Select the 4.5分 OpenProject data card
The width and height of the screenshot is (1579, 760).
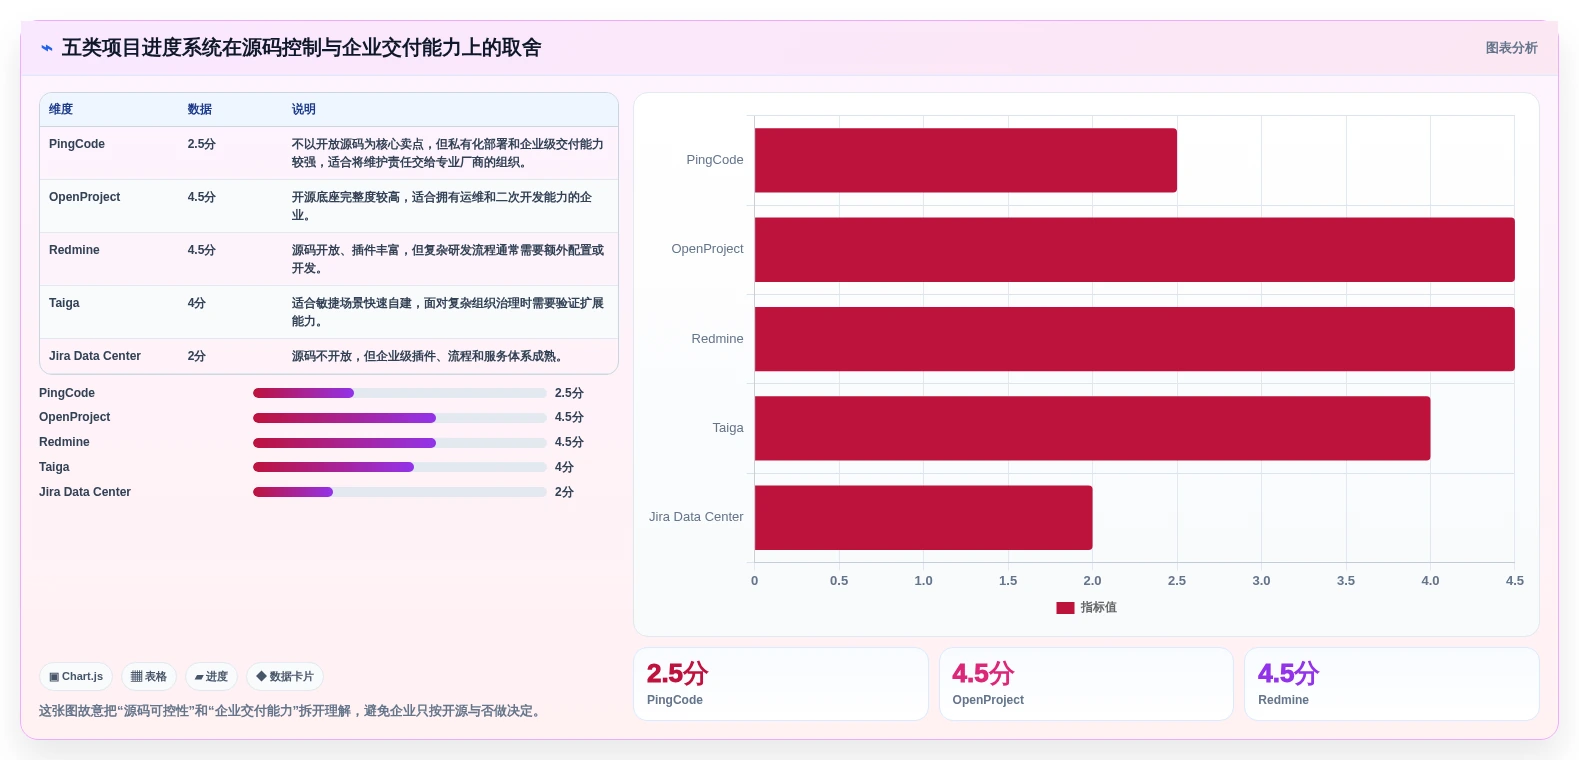coord(1086,684)
